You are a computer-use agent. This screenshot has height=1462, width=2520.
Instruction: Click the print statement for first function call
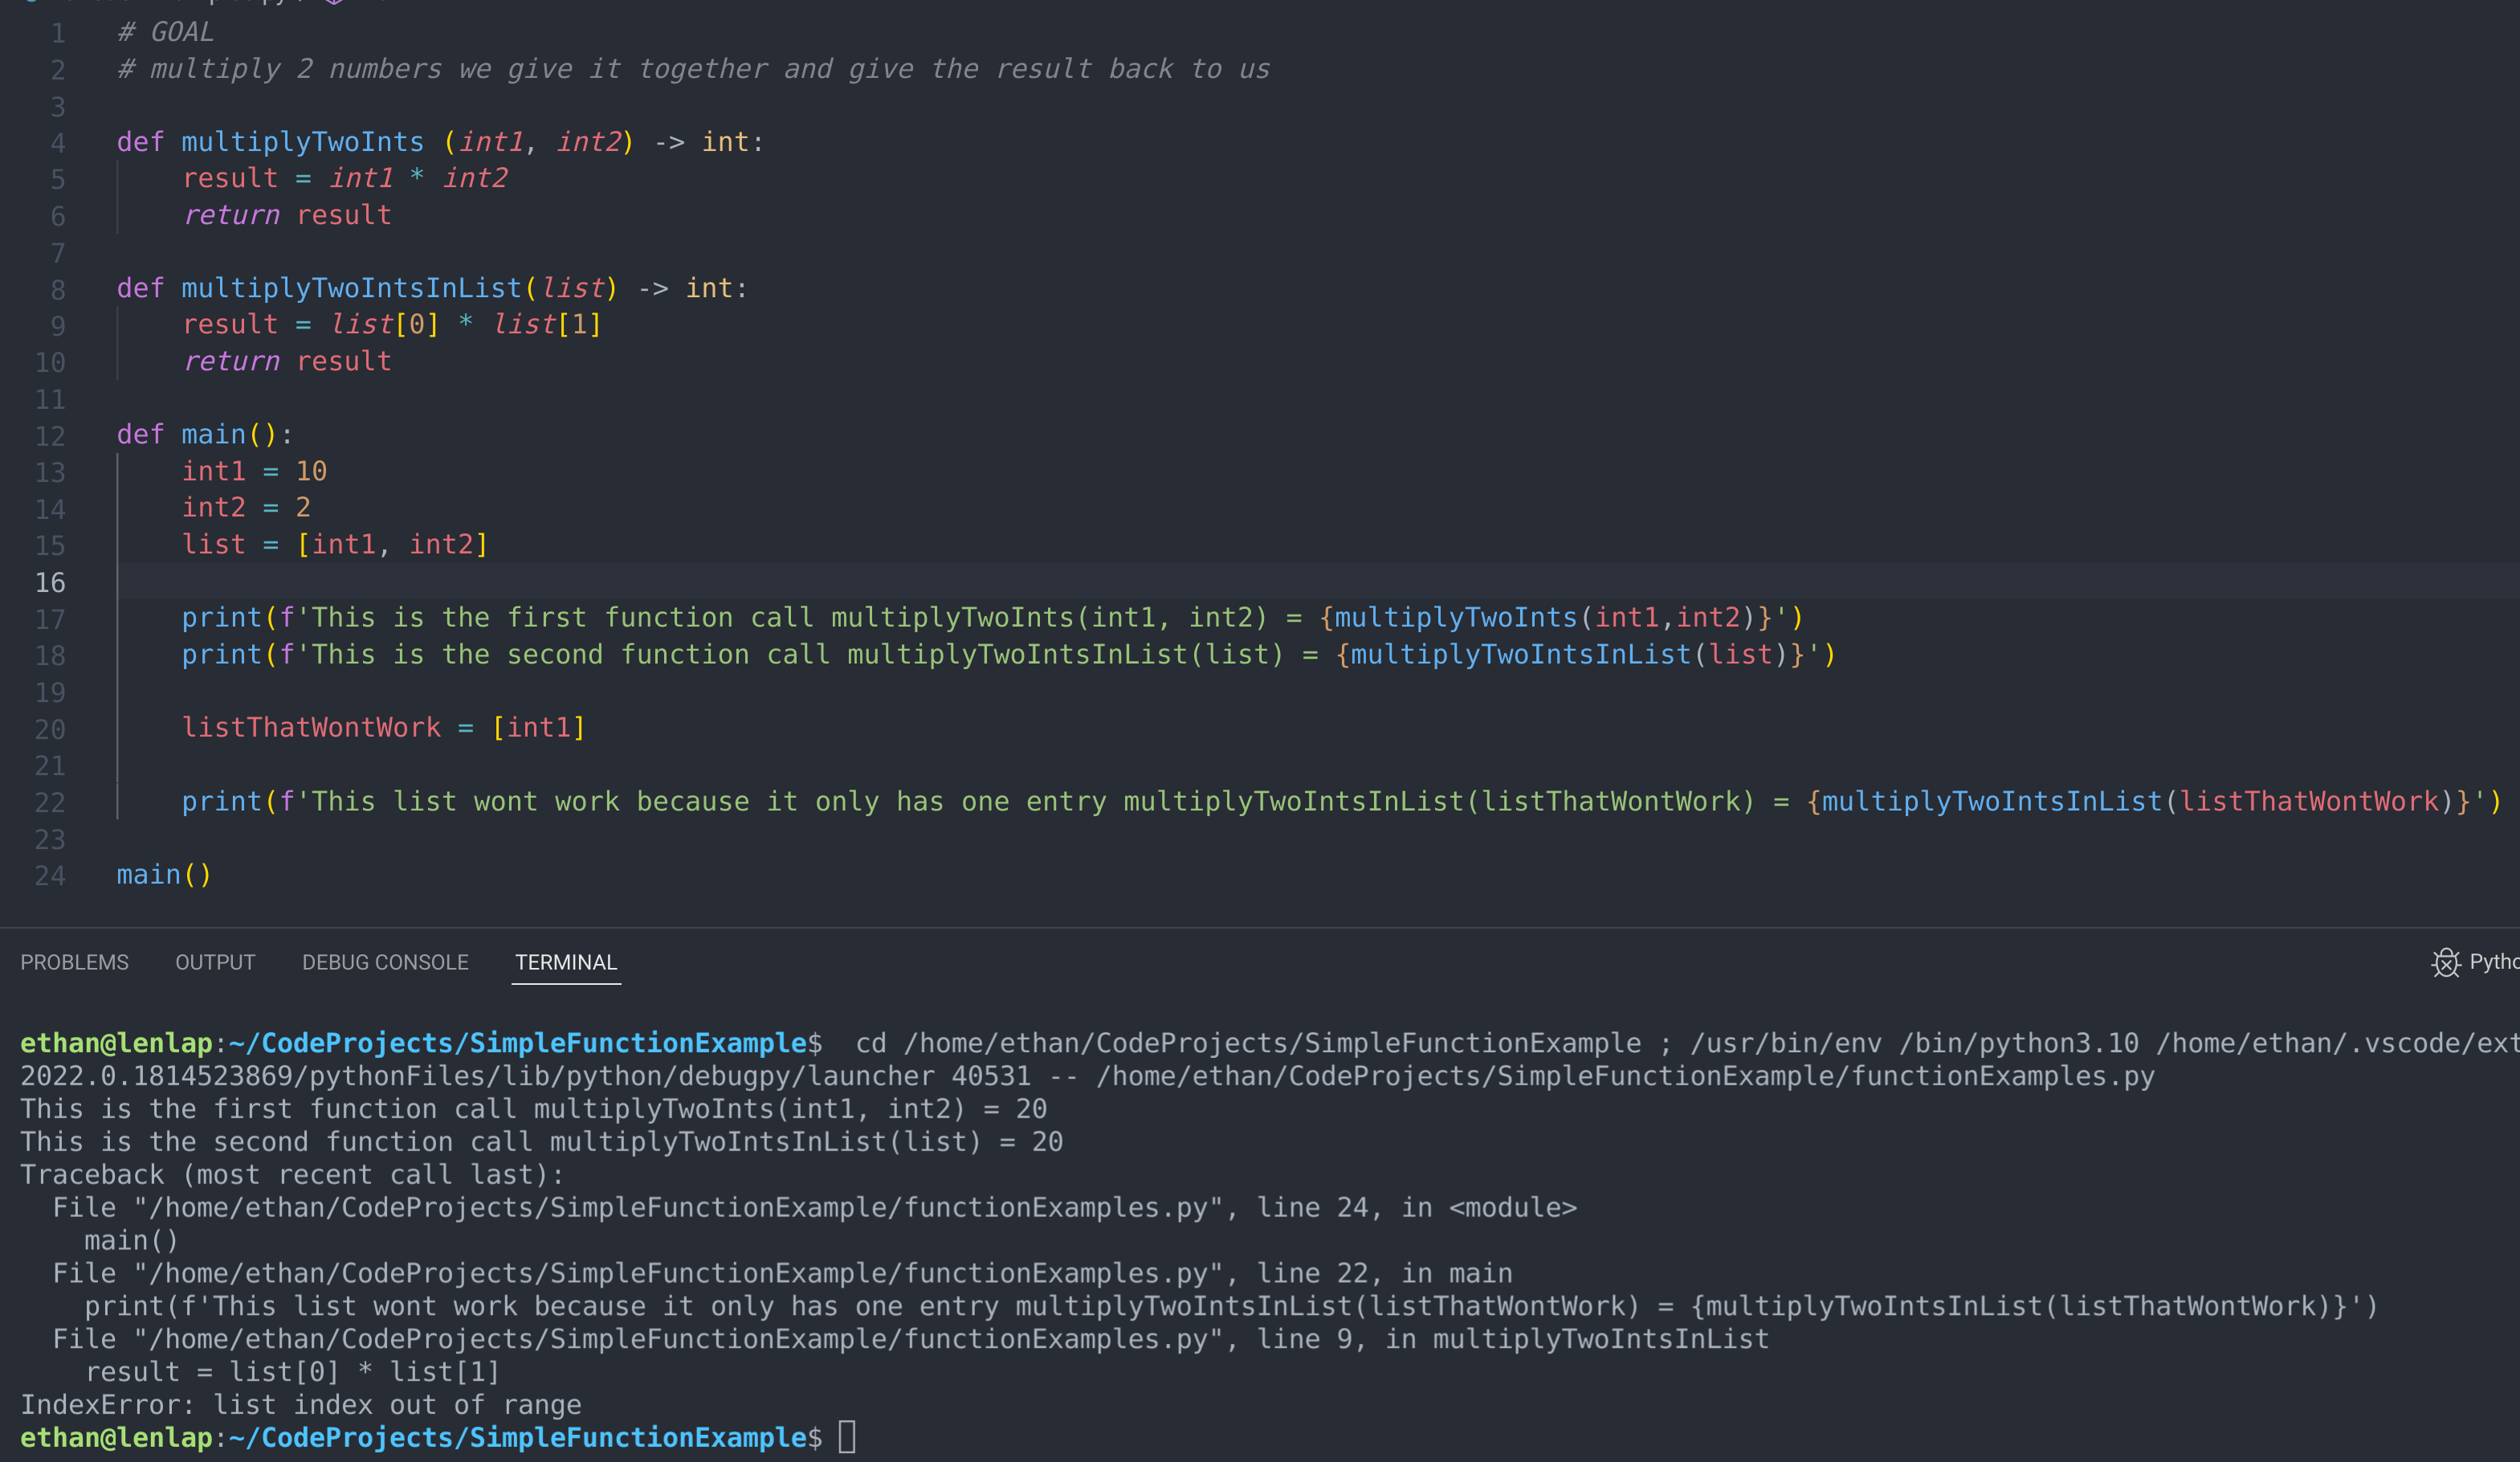point(992,617)
